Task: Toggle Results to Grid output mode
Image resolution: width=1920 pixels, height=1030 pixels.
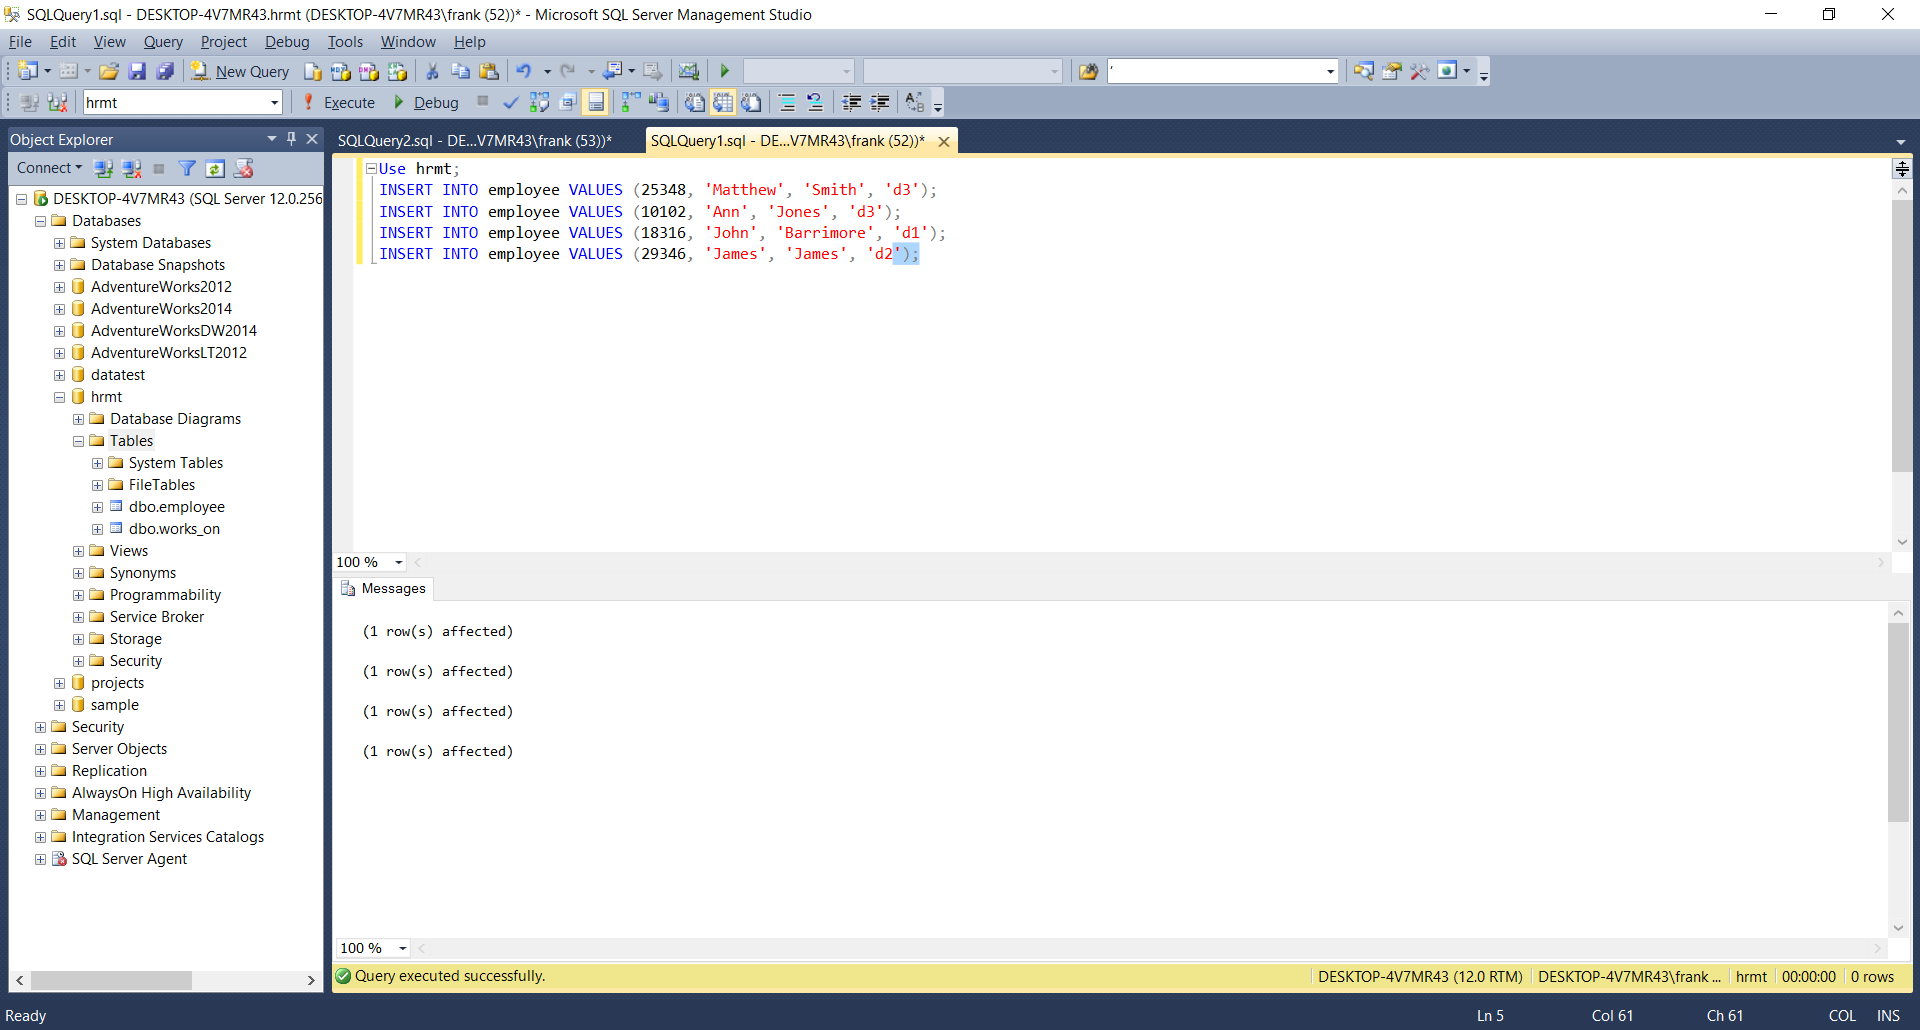Action: coord(723,102)
